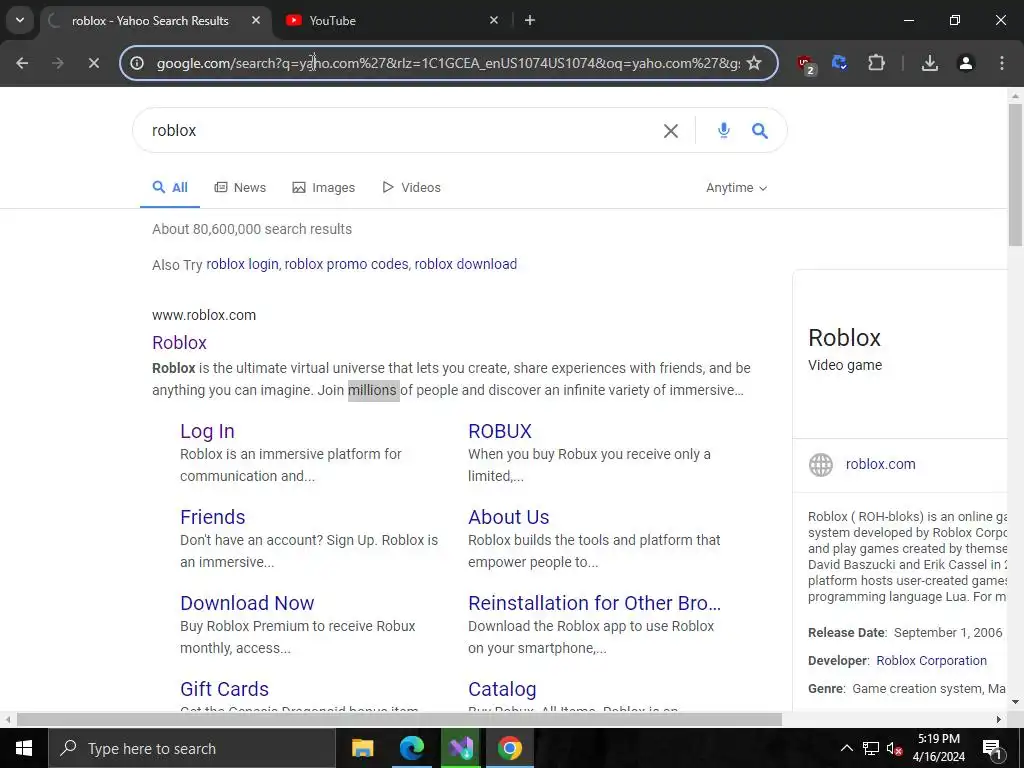Select the Videos results tab
Viewport: 1024px width, 768px height.
click(411, 188)
